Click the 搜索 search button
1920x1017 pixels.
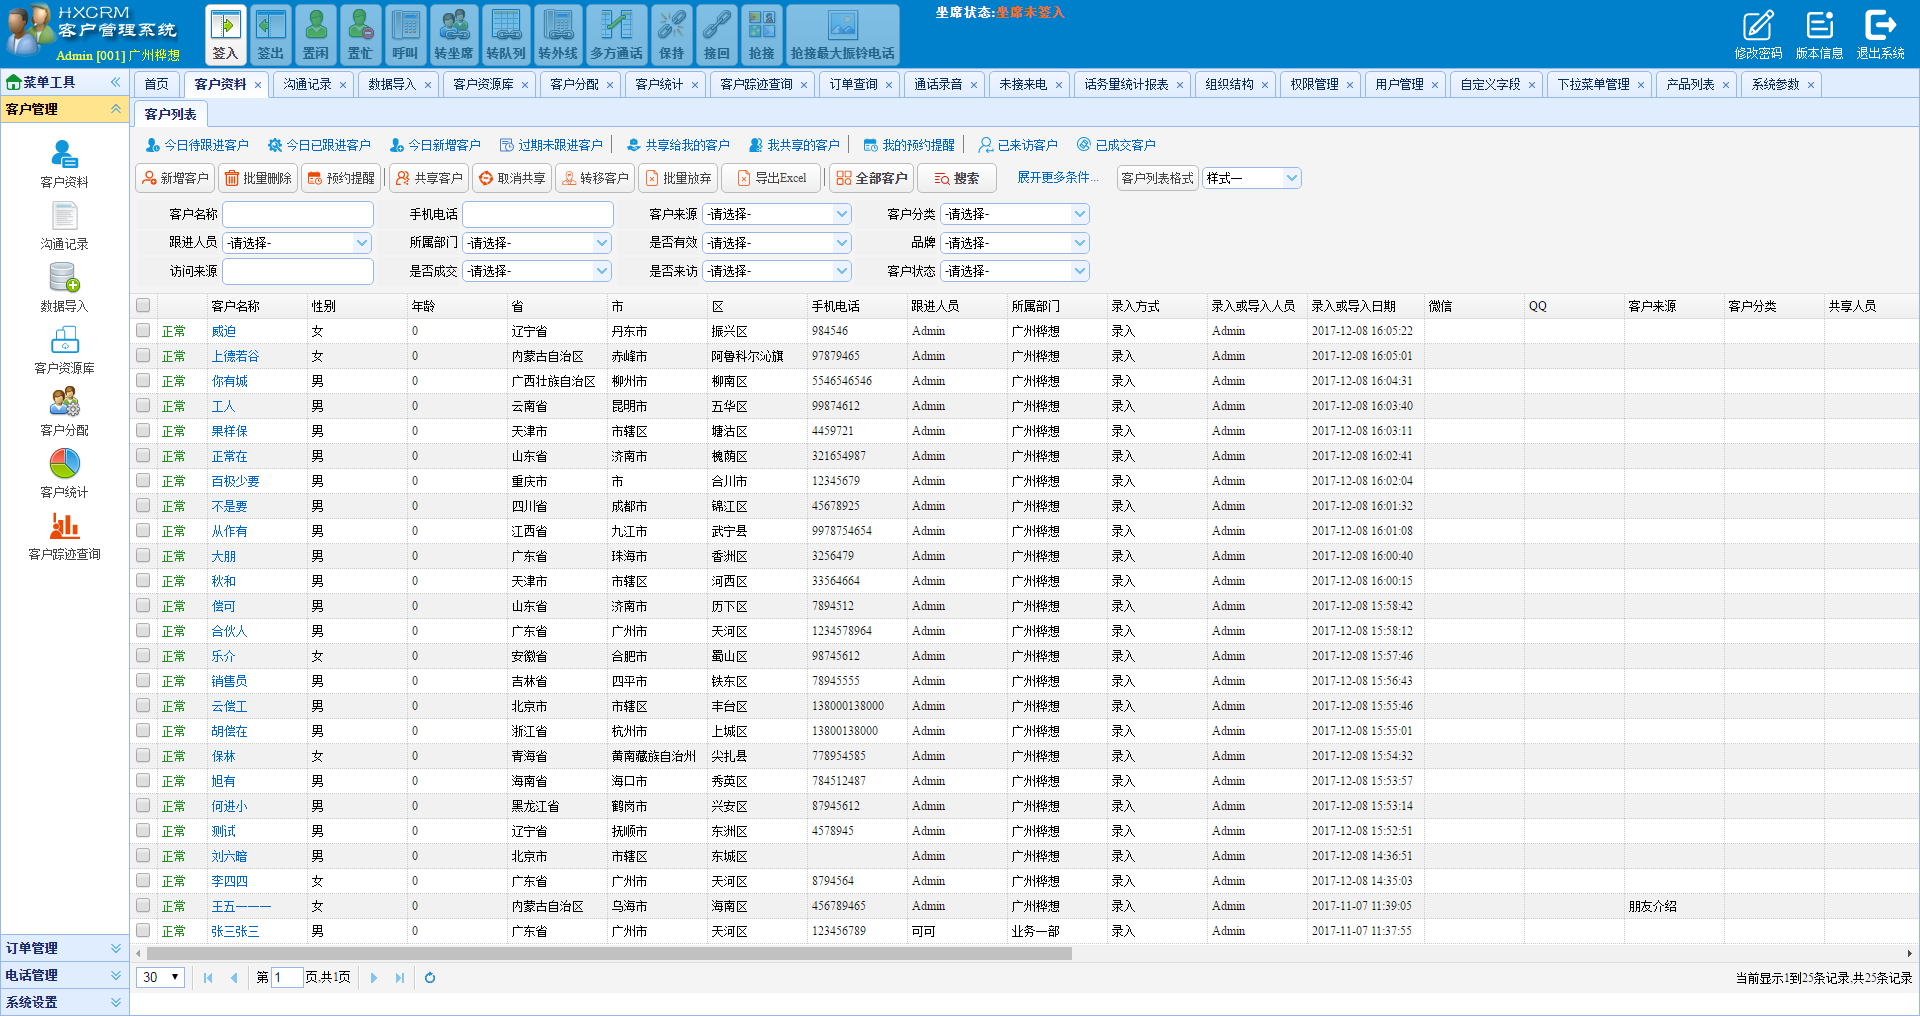[957, 178]
